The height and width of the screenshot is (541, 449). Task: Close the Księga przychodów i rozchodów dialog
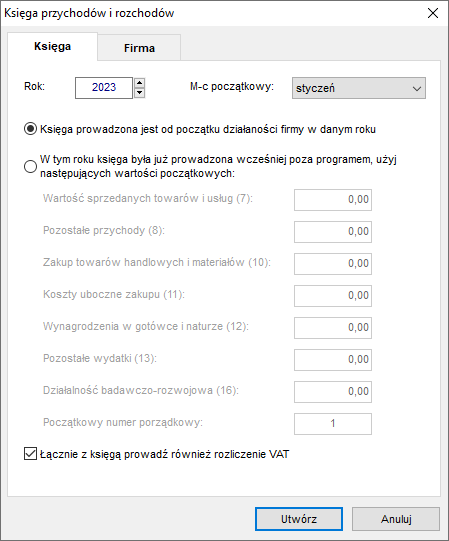tap(432, 13)
